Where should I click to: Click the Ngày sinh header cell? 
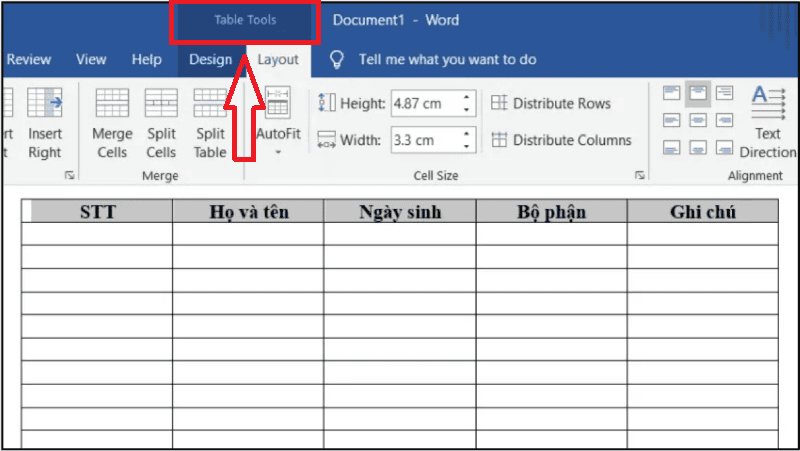(400, 211)
